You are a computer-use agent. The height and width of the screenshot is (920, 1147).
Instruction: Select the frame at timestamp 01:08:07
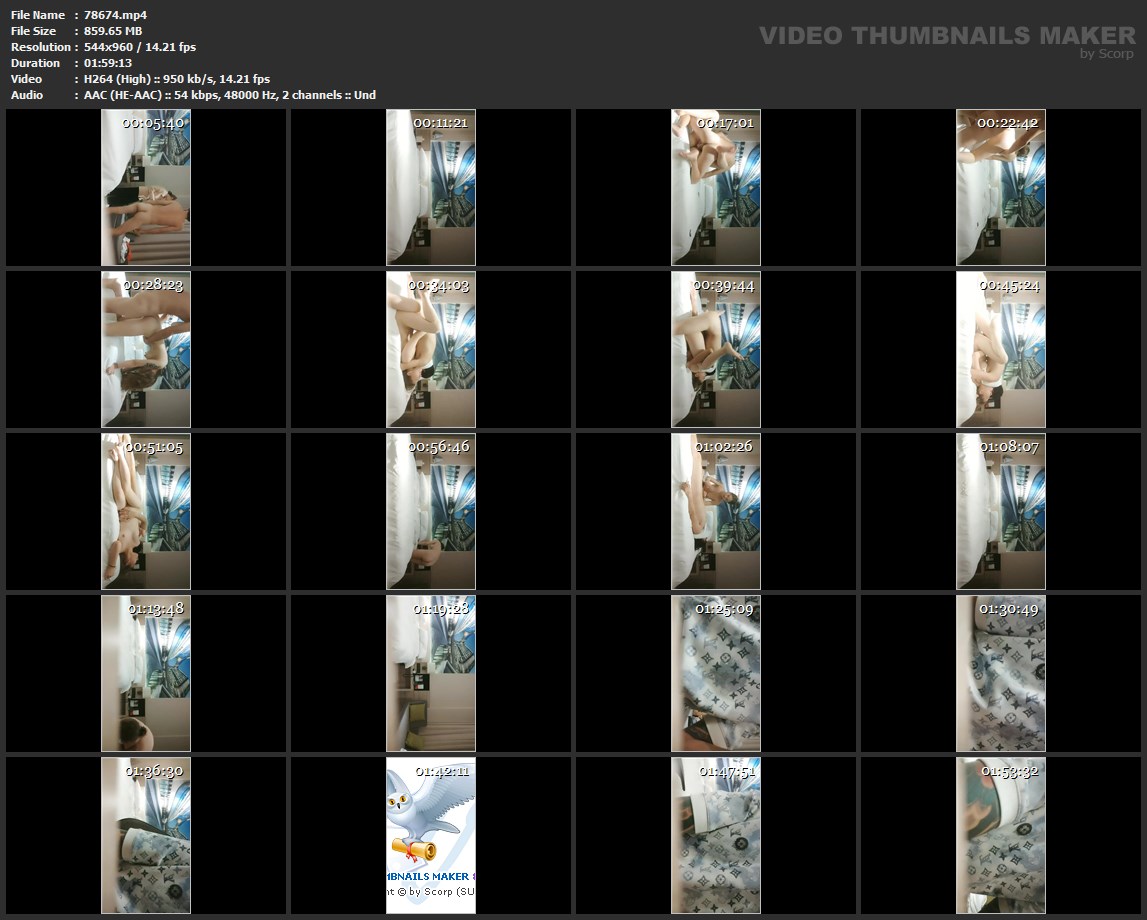pos(1001,511)
